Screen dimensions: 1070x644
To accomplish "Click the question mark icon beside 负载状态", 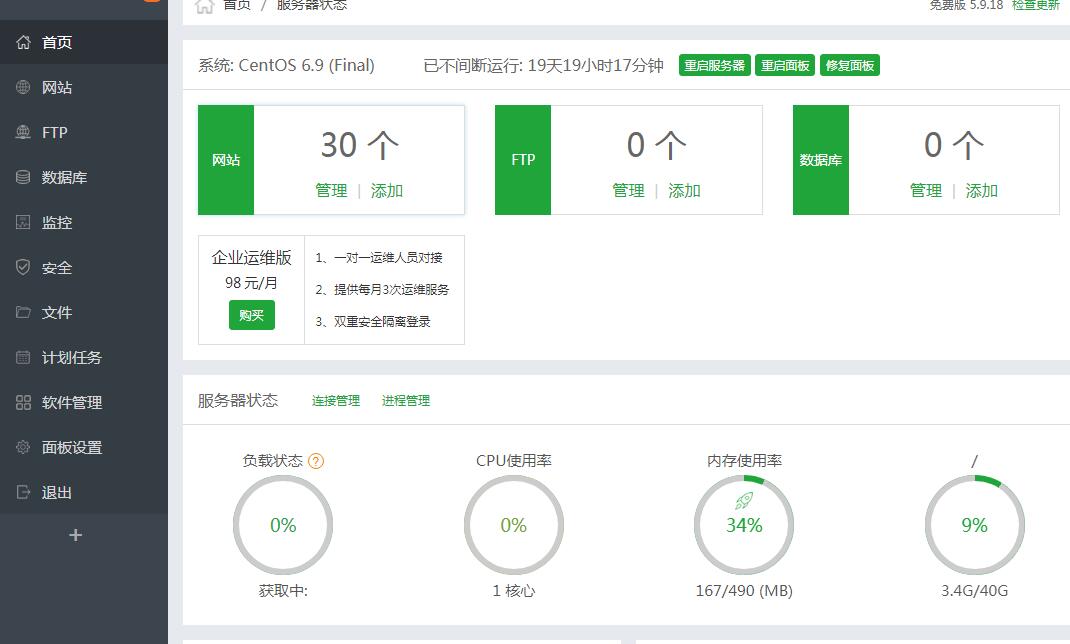I will 316,461.
